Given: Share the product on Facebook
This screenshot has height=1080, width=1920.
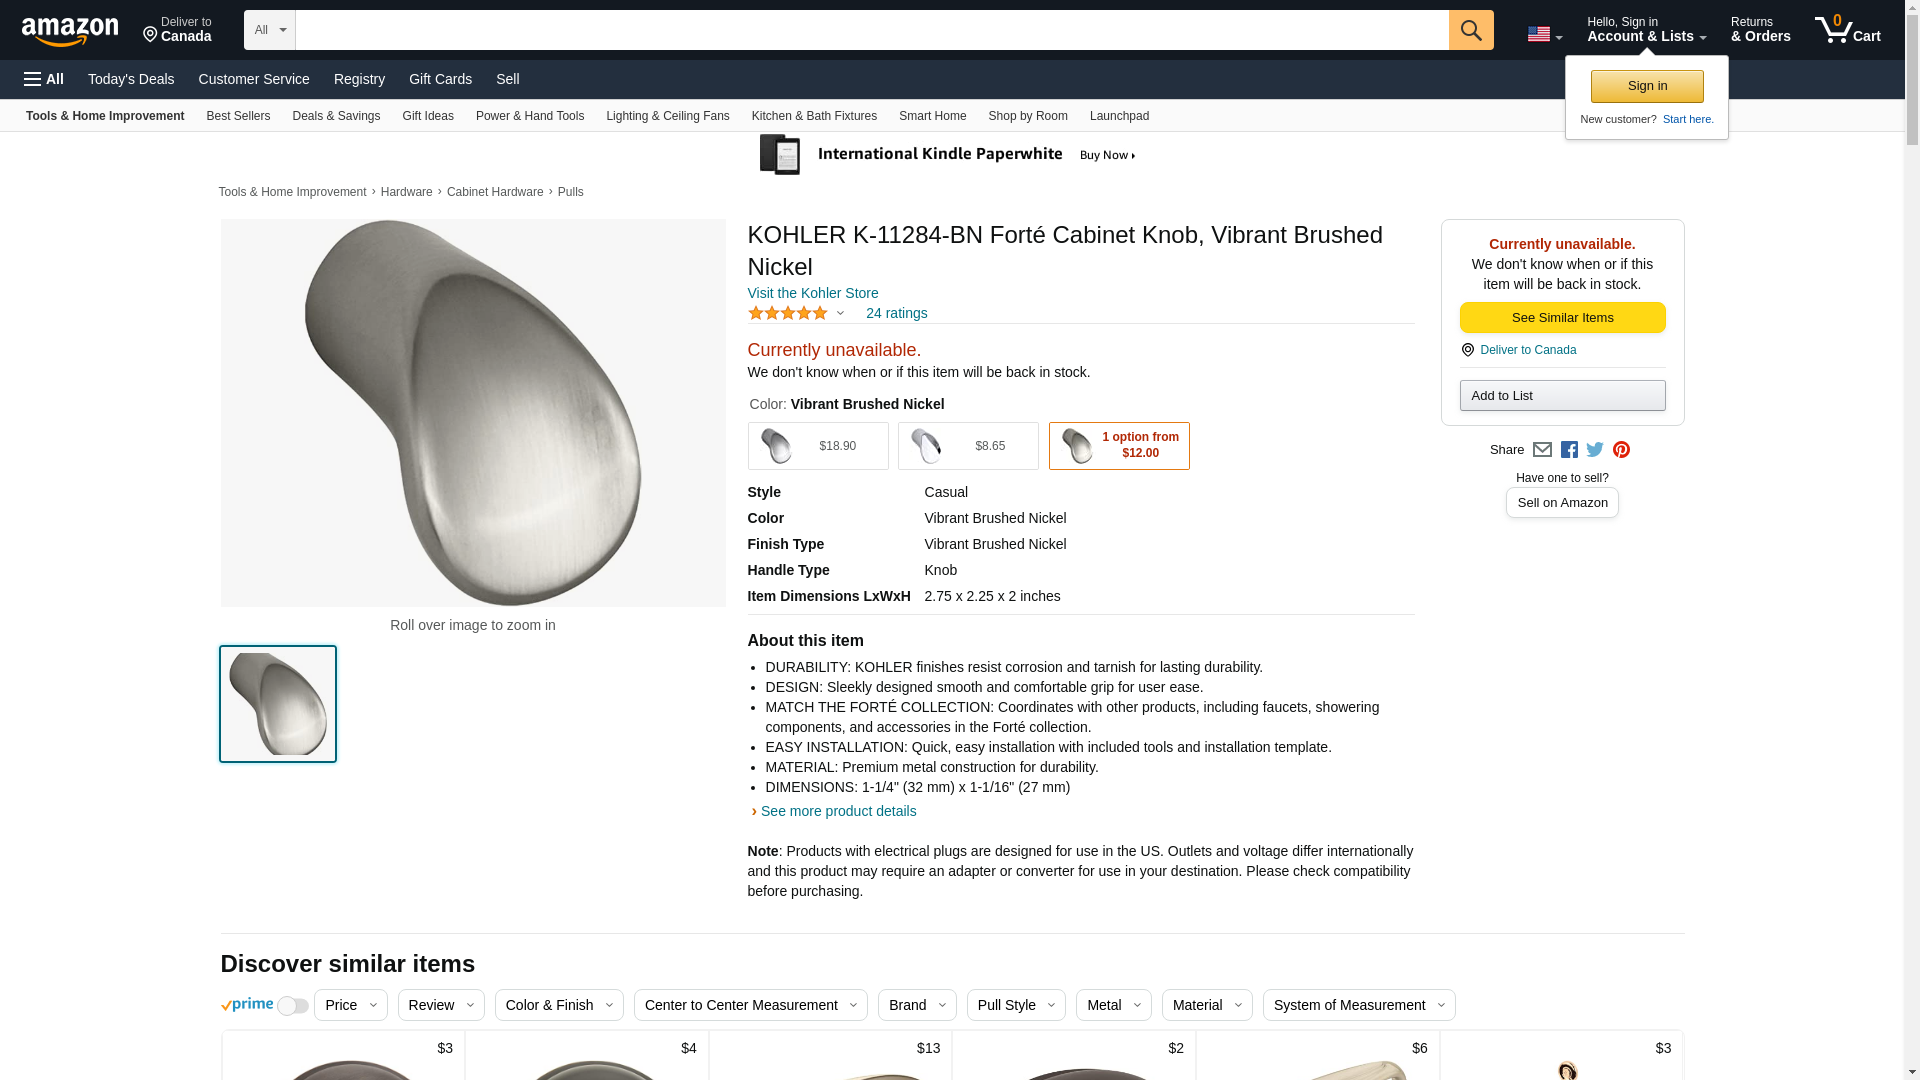Looking at the screenshot, I should (x=1569, y=450).
